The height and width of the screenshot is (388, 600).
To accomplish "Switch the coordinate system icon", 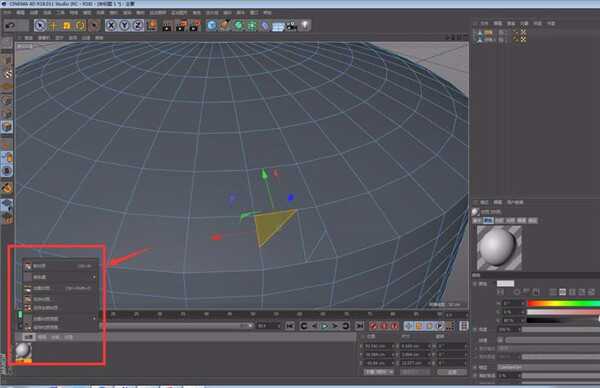I will click(152, 26).
